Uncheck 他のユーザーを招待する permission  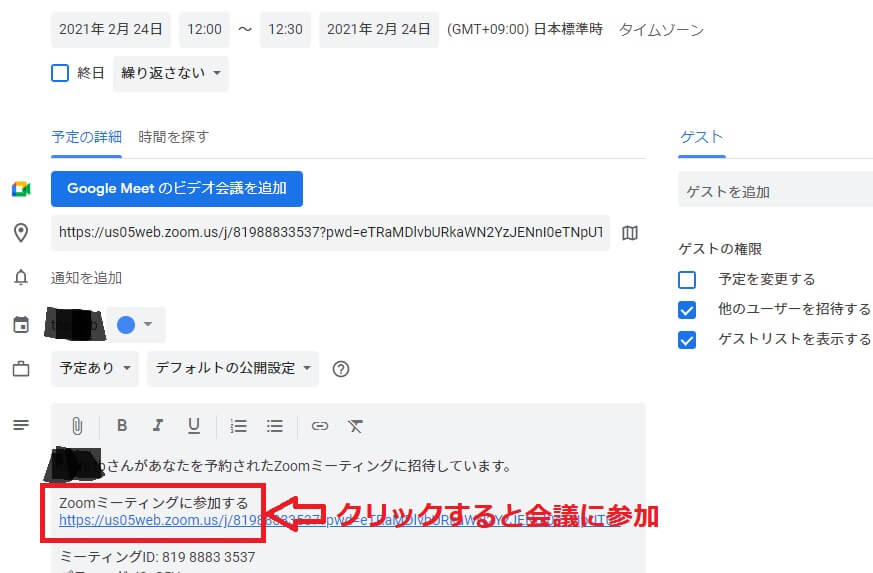click(x=687, y=310)
